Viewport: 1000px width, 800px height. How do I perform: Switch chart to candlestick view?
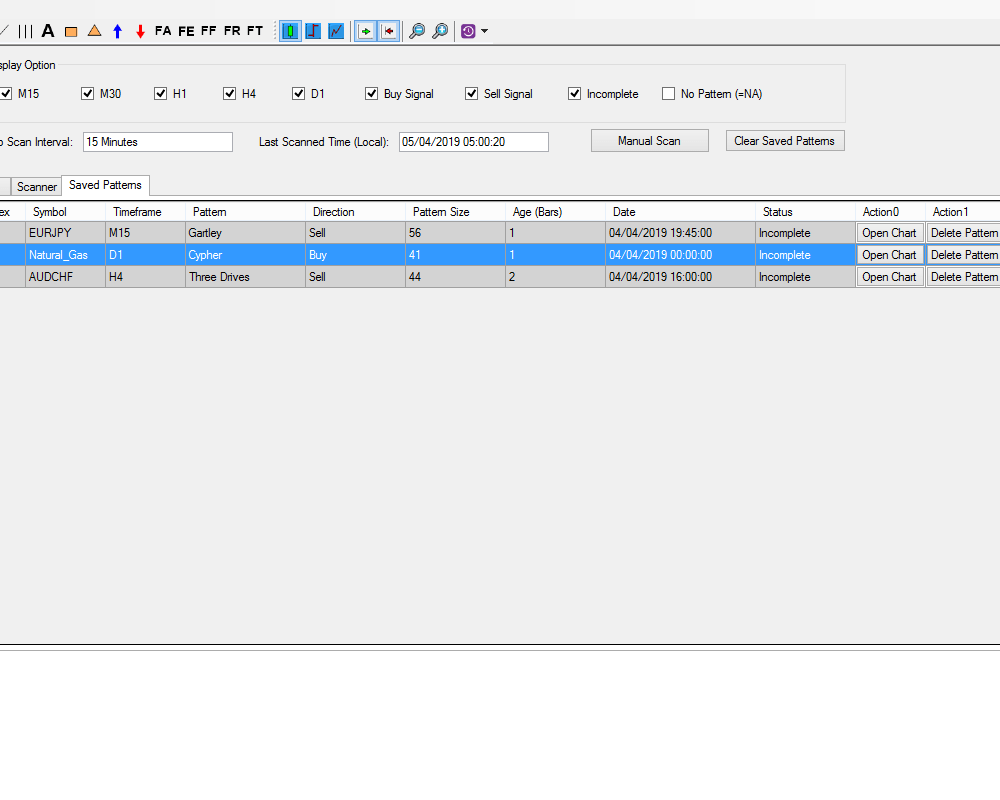(290, 31)
